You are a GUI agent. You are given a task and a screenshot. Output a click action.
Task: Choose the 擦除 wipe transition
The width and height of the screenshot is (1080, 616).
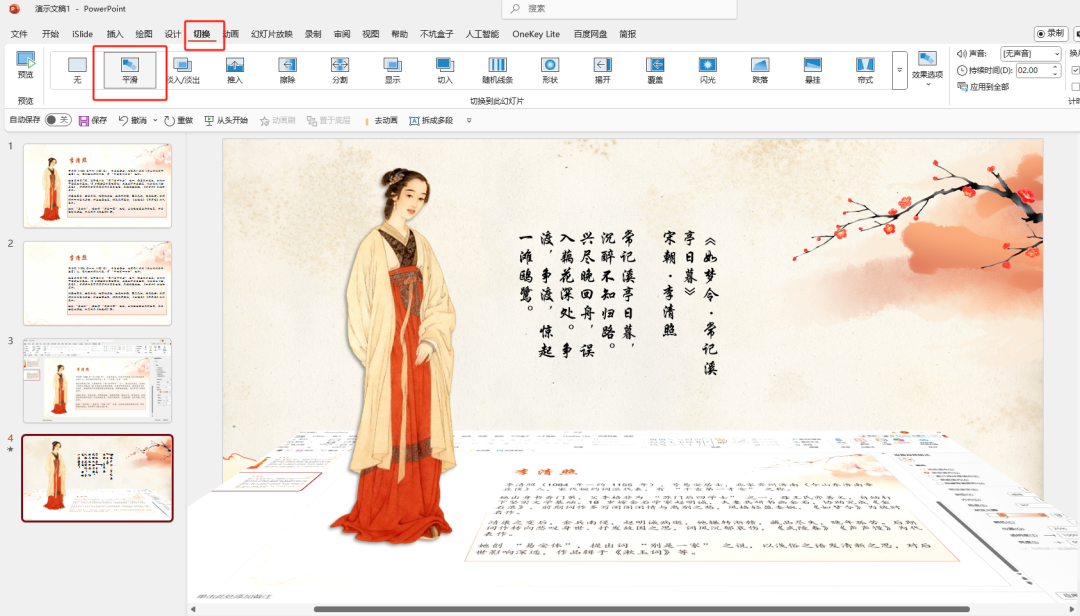287,70
